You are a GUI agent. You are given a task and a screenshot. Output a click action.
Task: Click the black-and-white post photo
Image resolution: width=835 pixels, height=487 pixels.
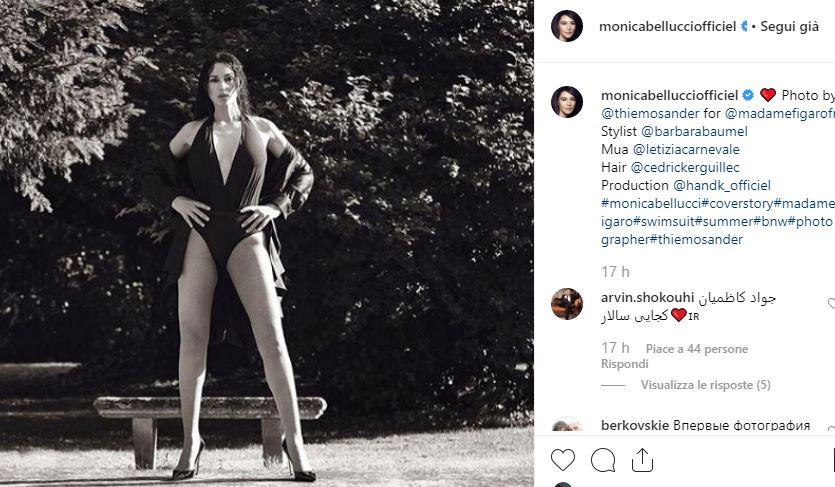(x=267, y=243)
